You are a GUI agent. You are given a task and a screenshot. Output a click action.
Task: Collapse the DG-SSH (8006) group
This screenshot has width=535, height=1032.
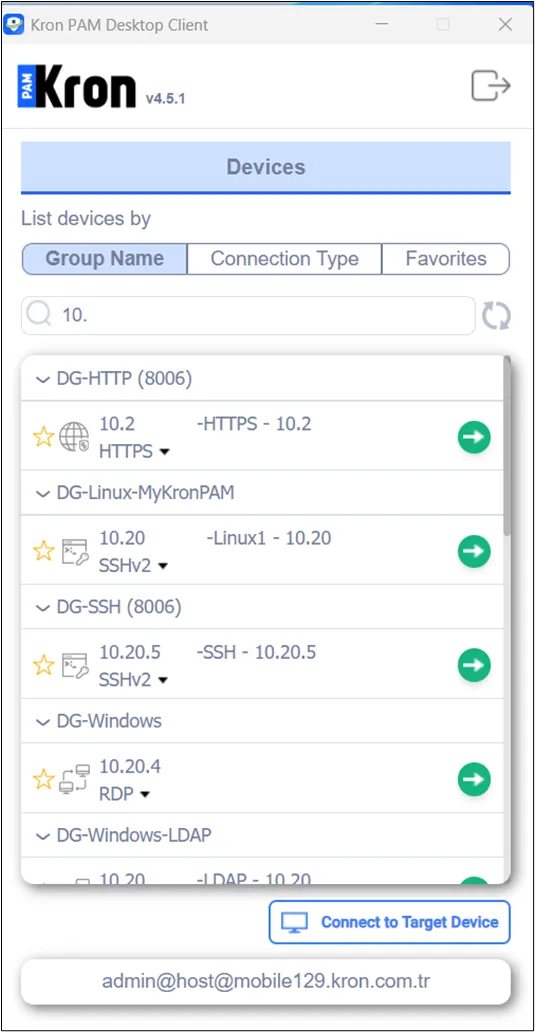(x=43, y=608)
